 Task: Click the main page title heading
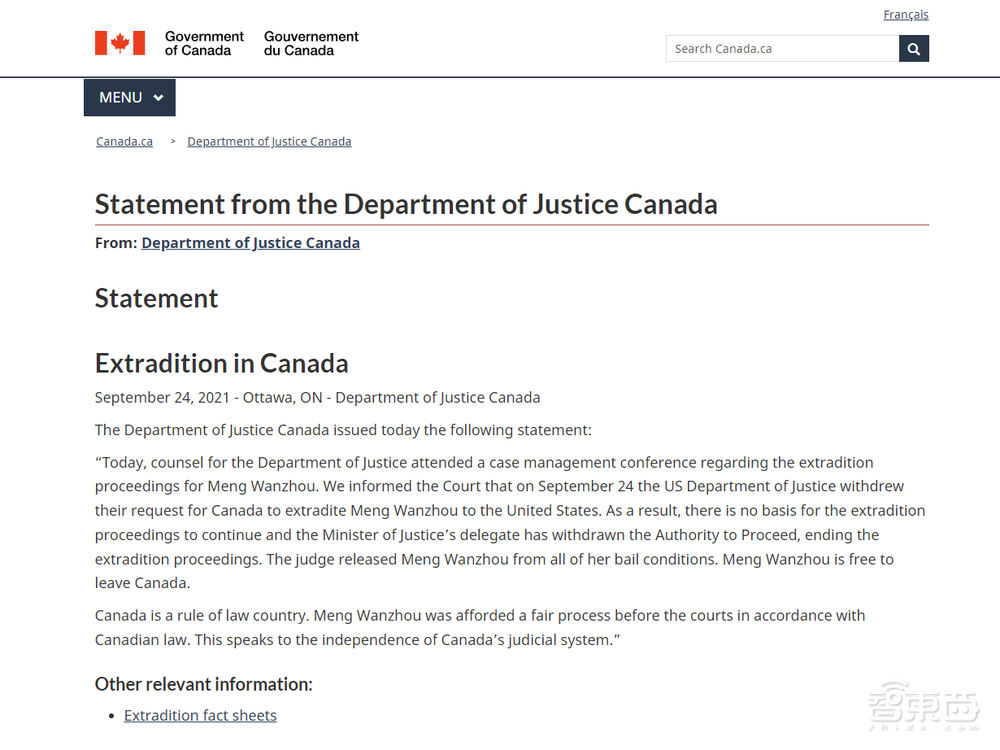pyautogui.click(x=406, y=204)
